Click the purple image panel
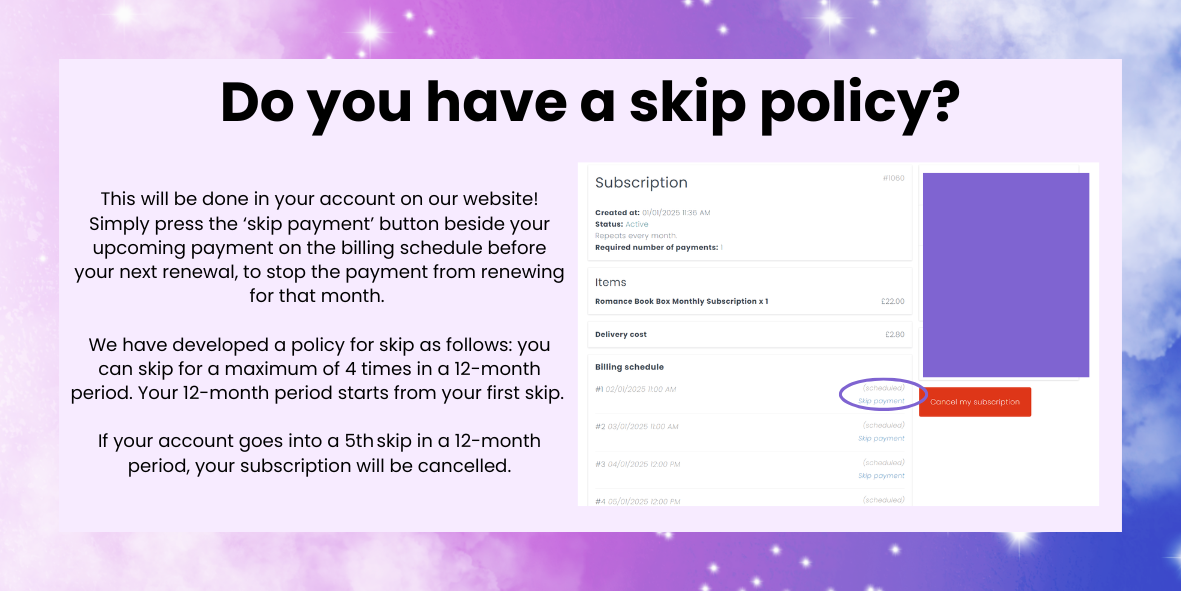Image resolution: width=1181 pixels, height=591 pixels. pos(1005,275)
